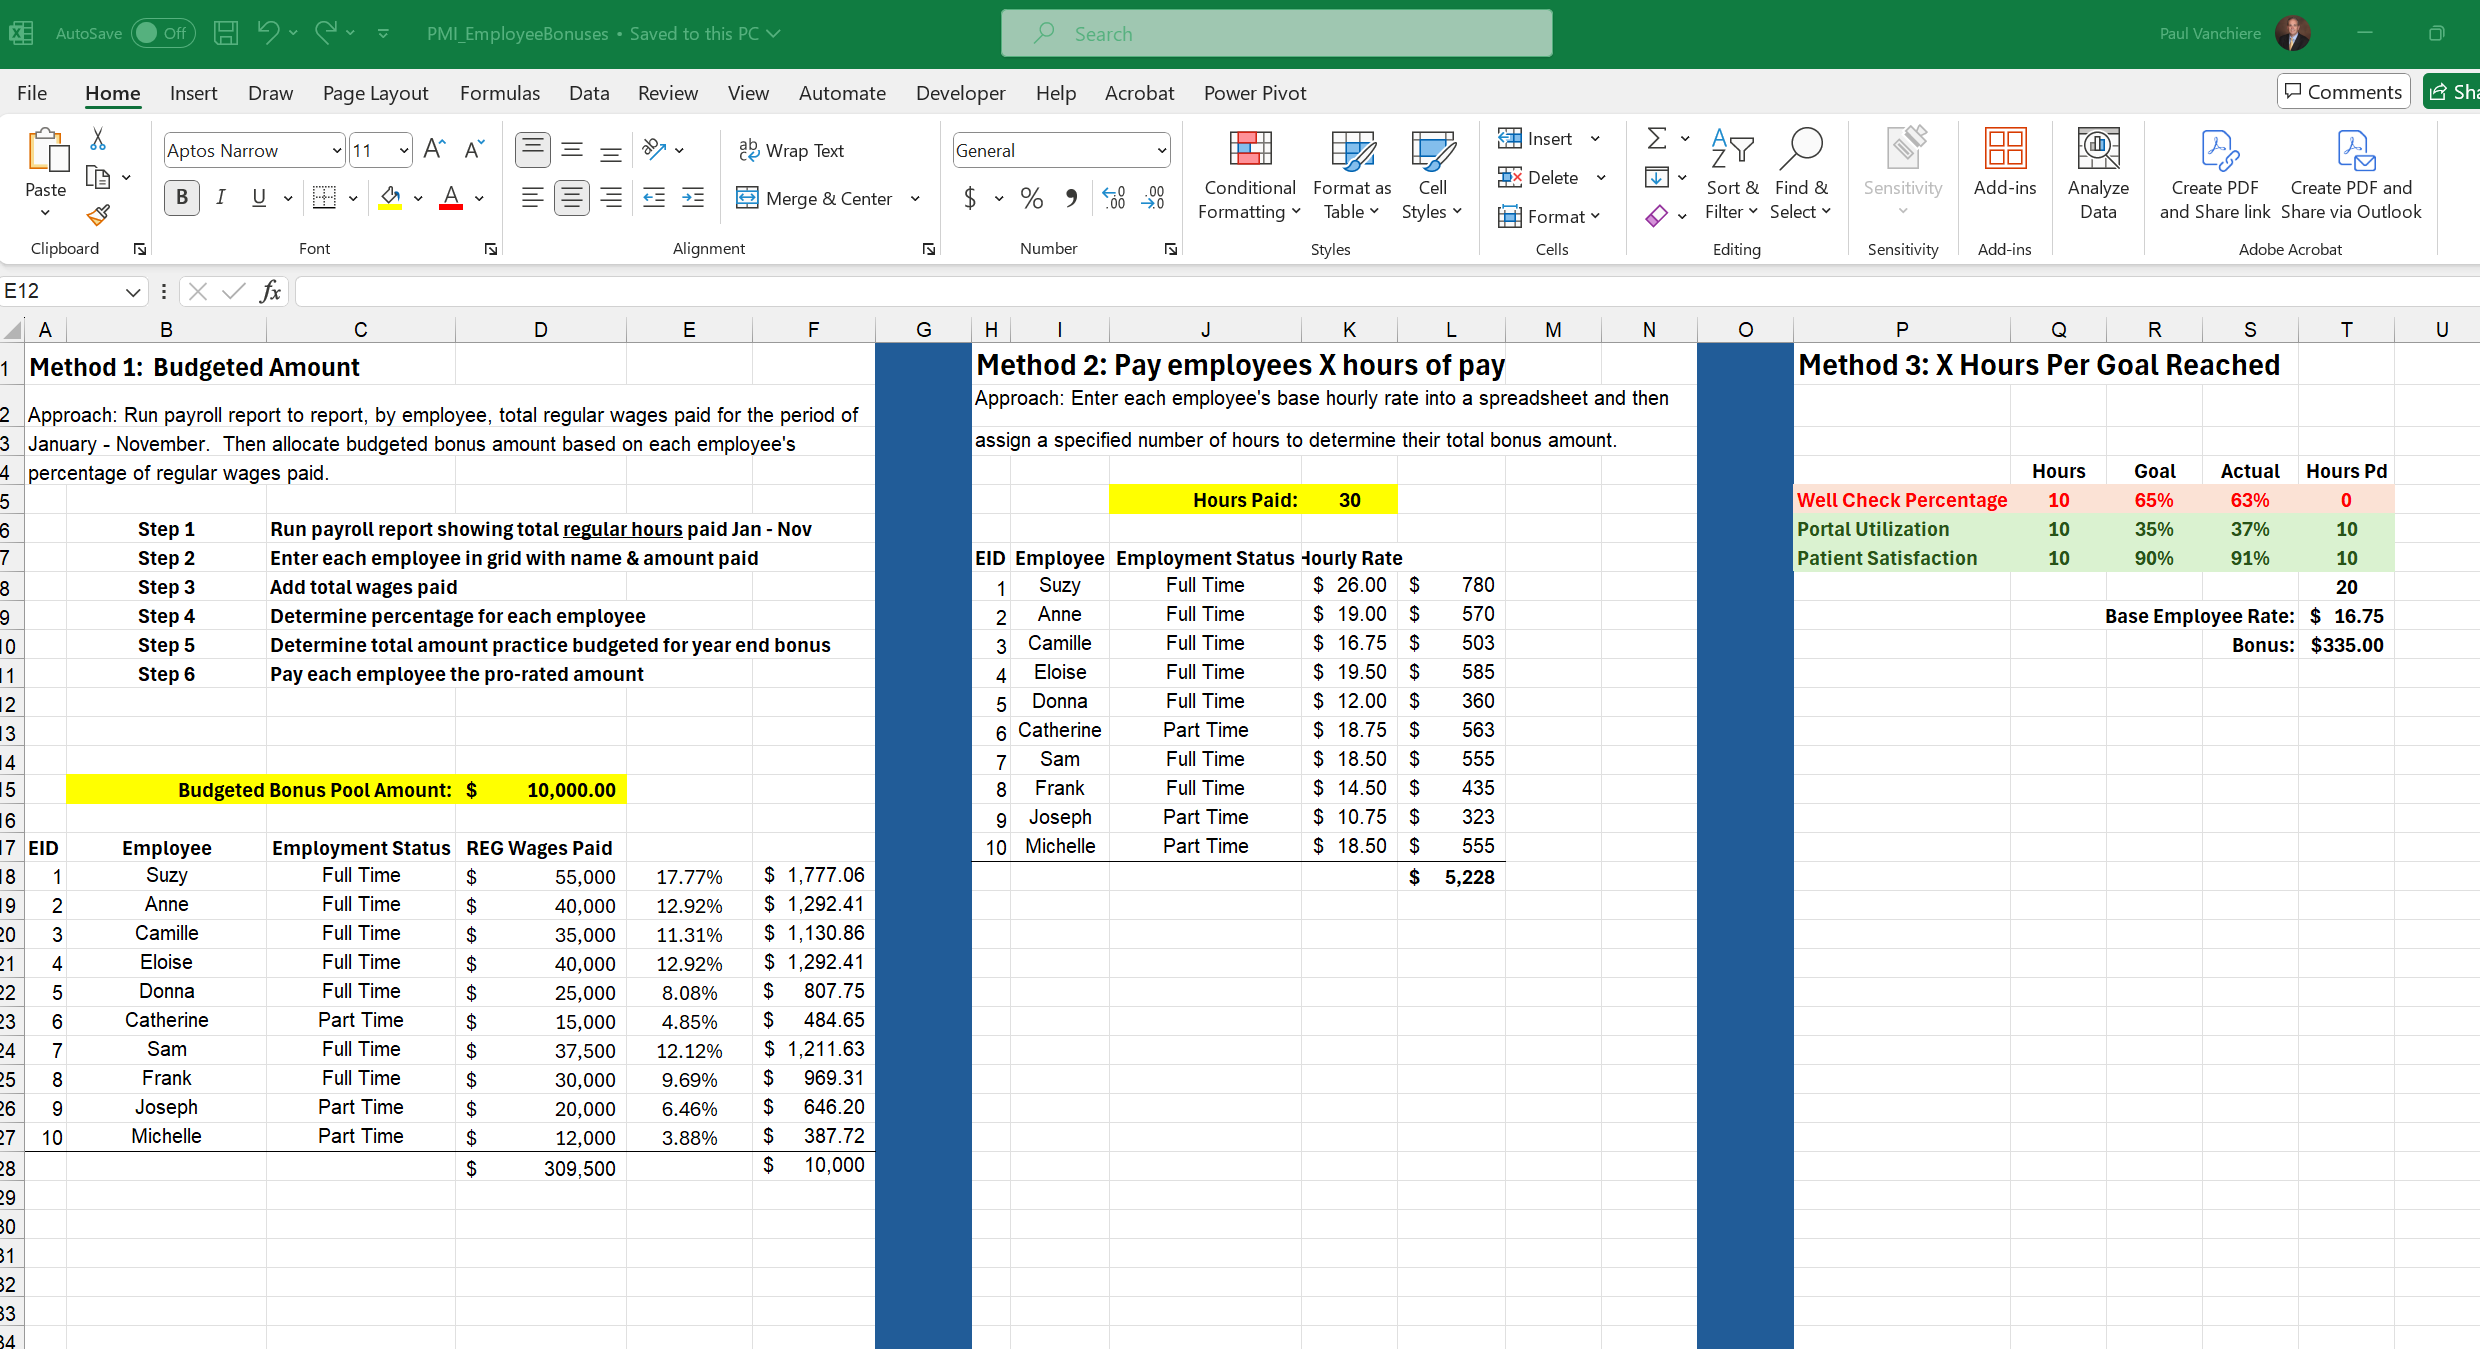Open the Power Pivot tab
This screenshot has width=2480, height=1349.
[x=1255, y=92]
